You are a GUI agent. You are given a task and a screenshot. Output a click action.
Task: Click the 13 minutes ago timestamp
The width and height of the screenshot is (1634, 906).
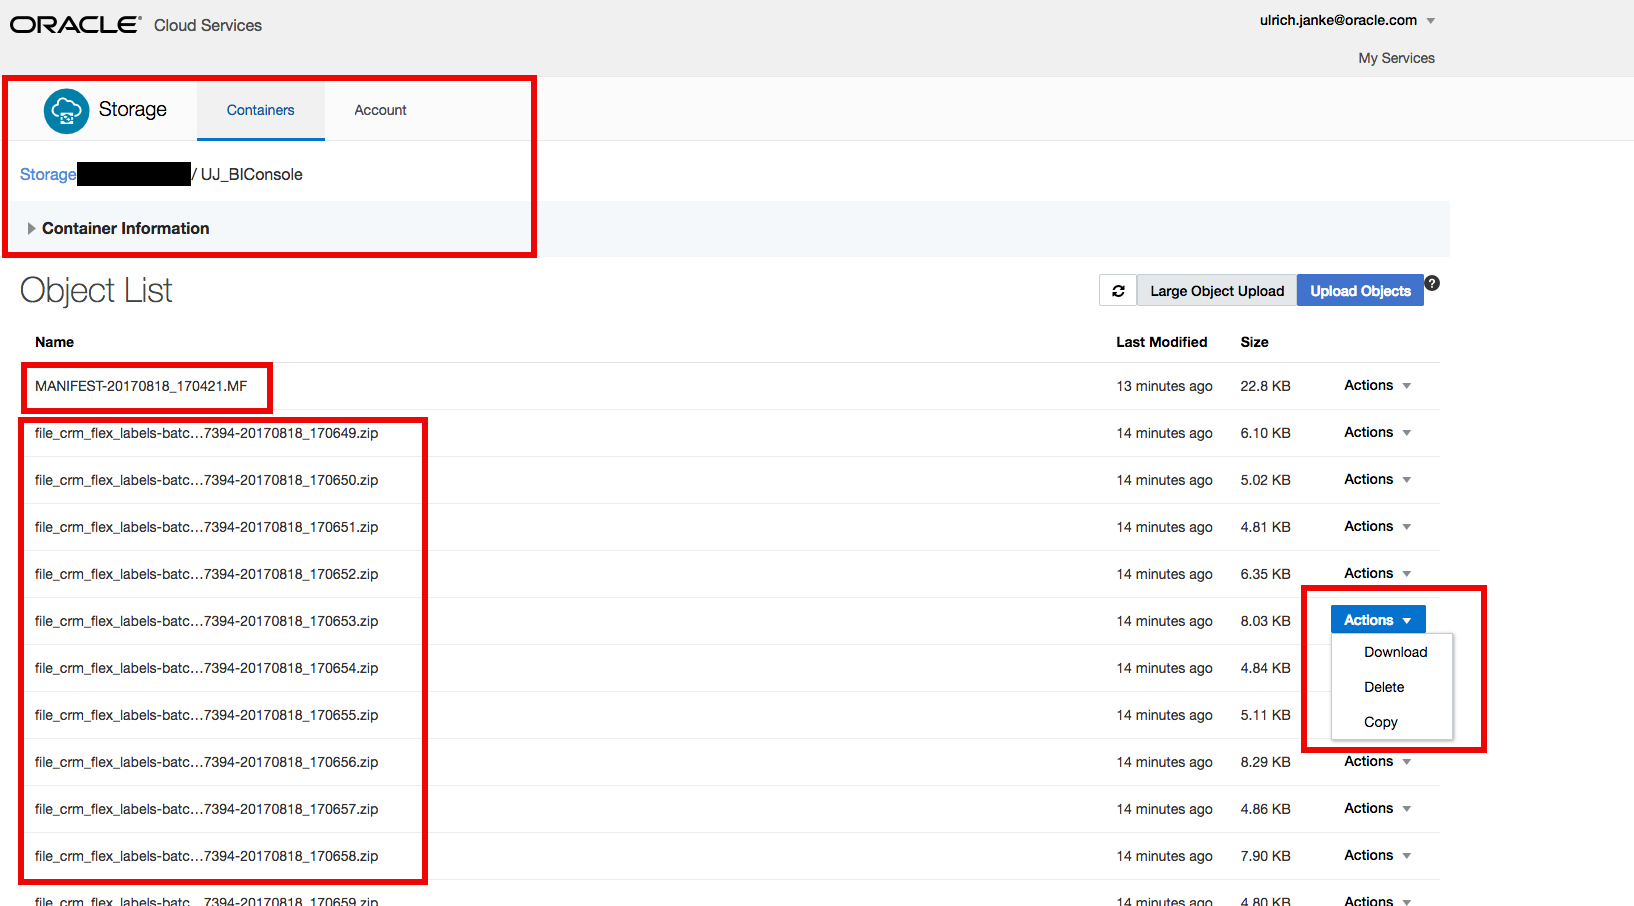pos(1164,386)
